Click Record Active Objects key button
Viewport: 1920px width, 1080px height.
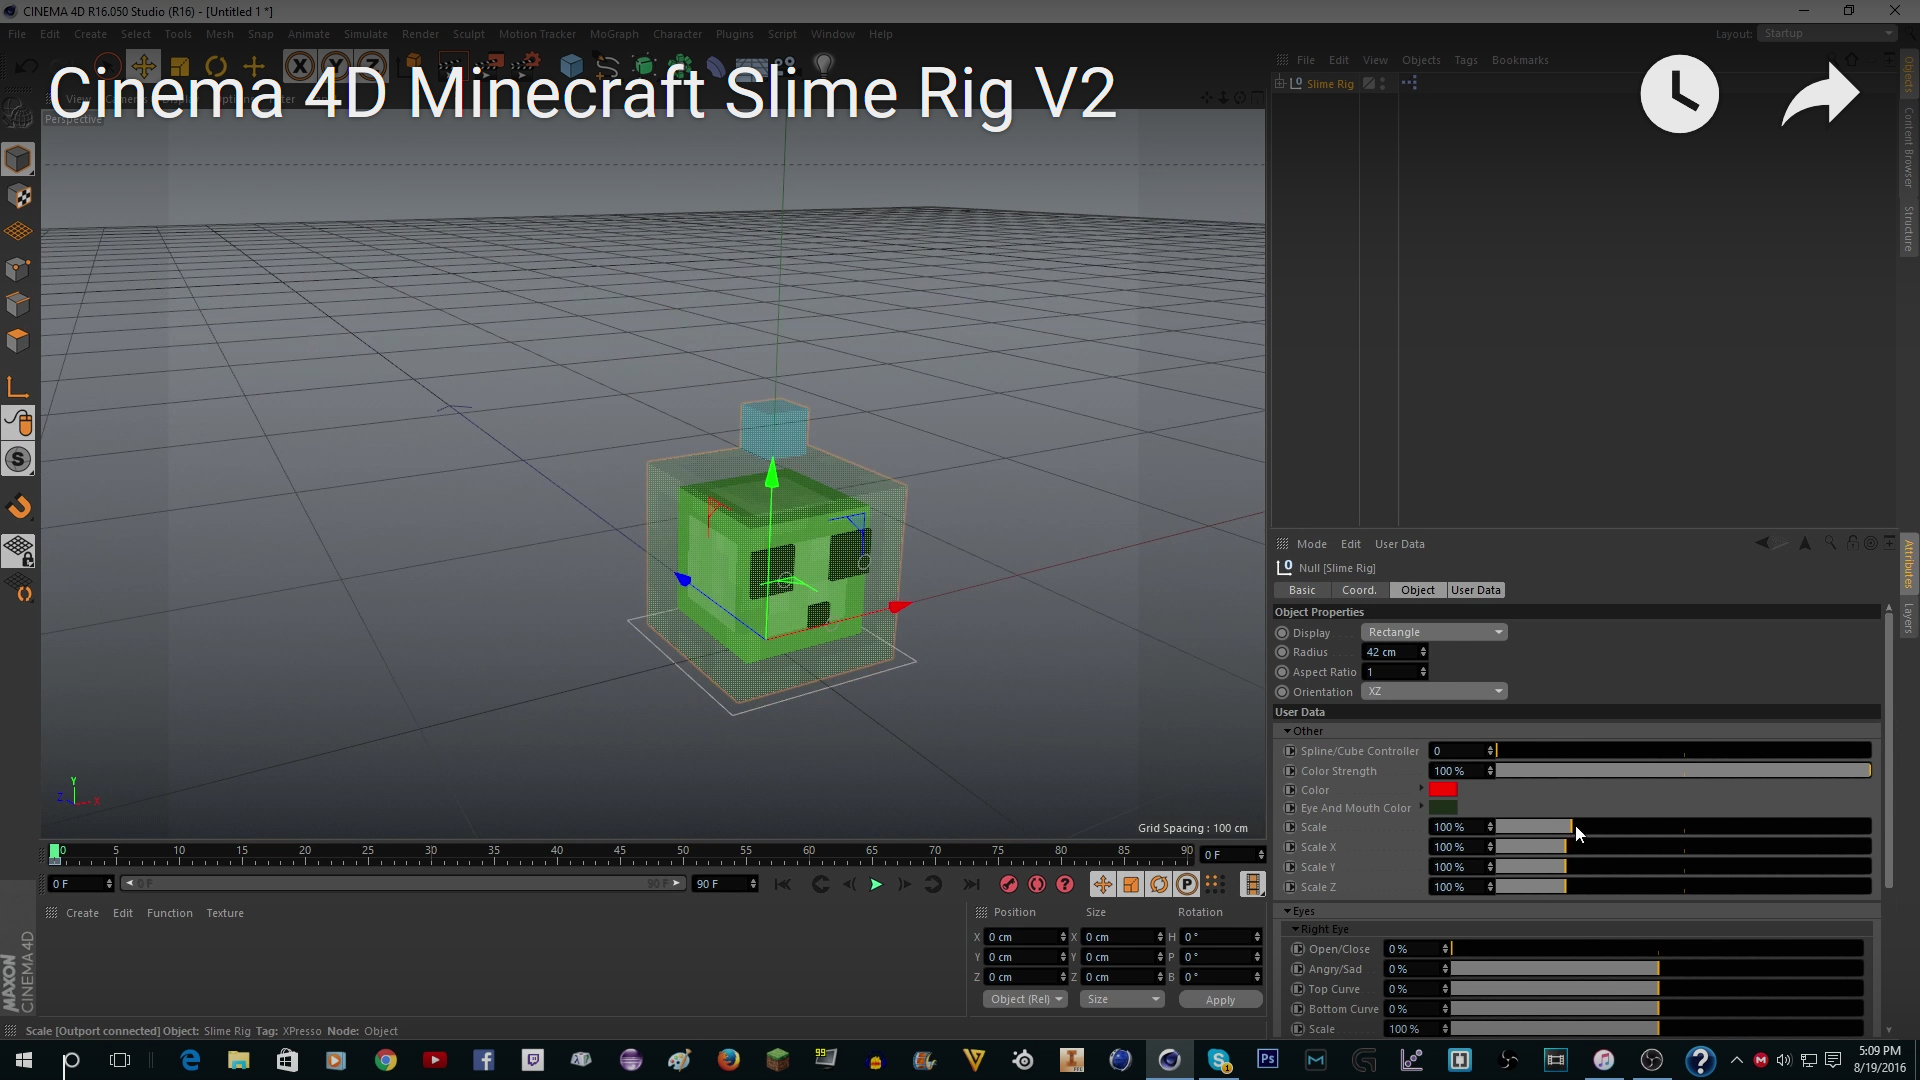coord(1009,884)
